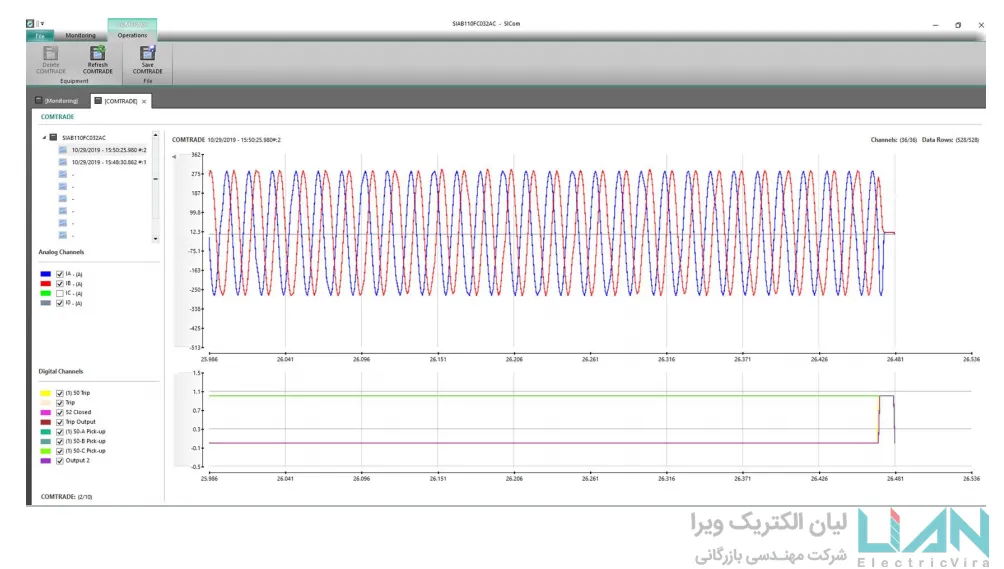This screenshot has width=1004, height=569.
Task: Toggle the (1) 50-C Pick-up checkbox
Action: click(60, 451)
